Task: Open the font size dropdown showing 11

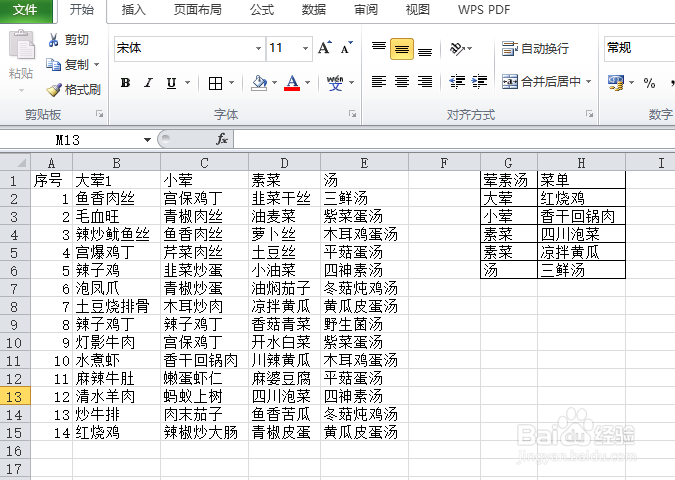Action: point(305,48)
